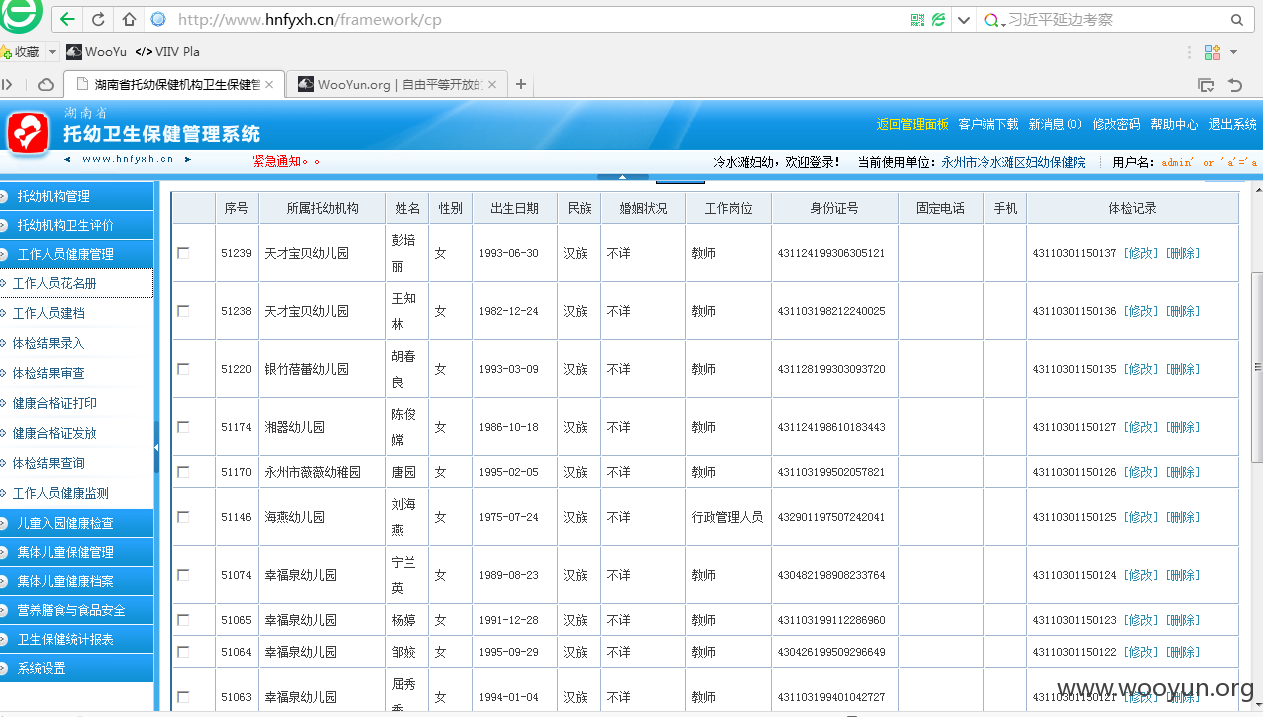Click the search magnifier at far right
The image size is (1263, 717).
pyautogui.click(x=1237, y=19)
